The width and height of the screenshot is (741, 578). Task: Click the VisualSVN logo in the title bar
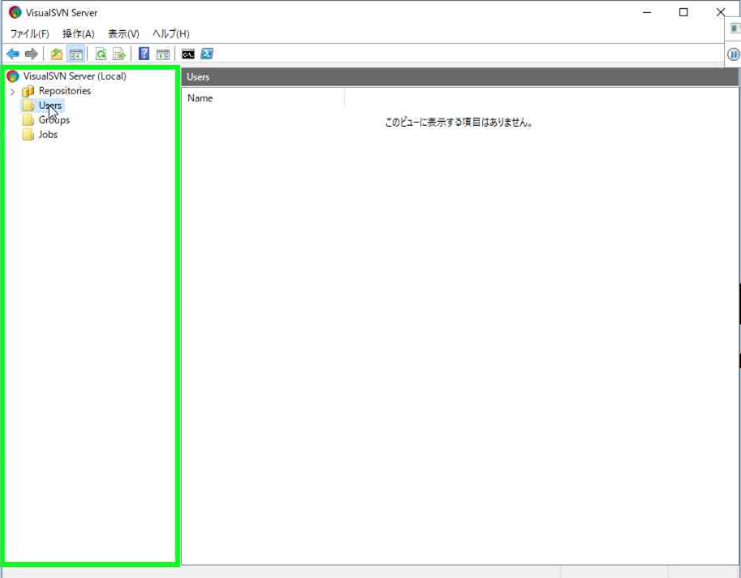point(15,13)
